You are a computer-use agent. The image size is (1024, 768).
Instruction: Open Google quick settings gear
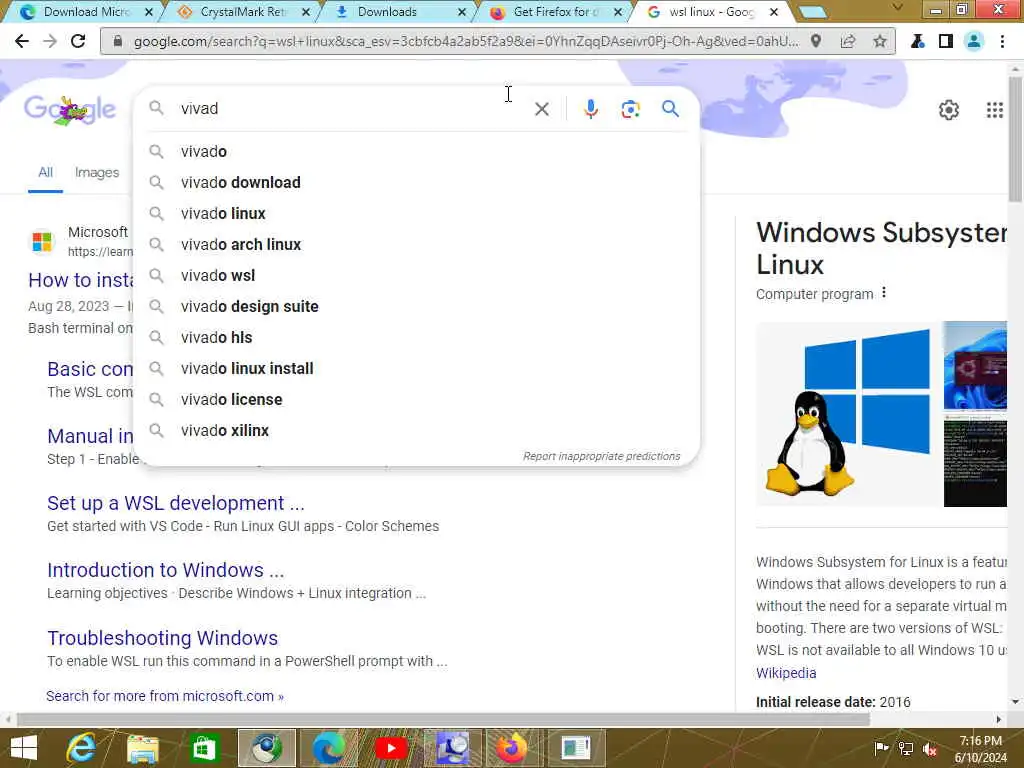tap(948, 110)
